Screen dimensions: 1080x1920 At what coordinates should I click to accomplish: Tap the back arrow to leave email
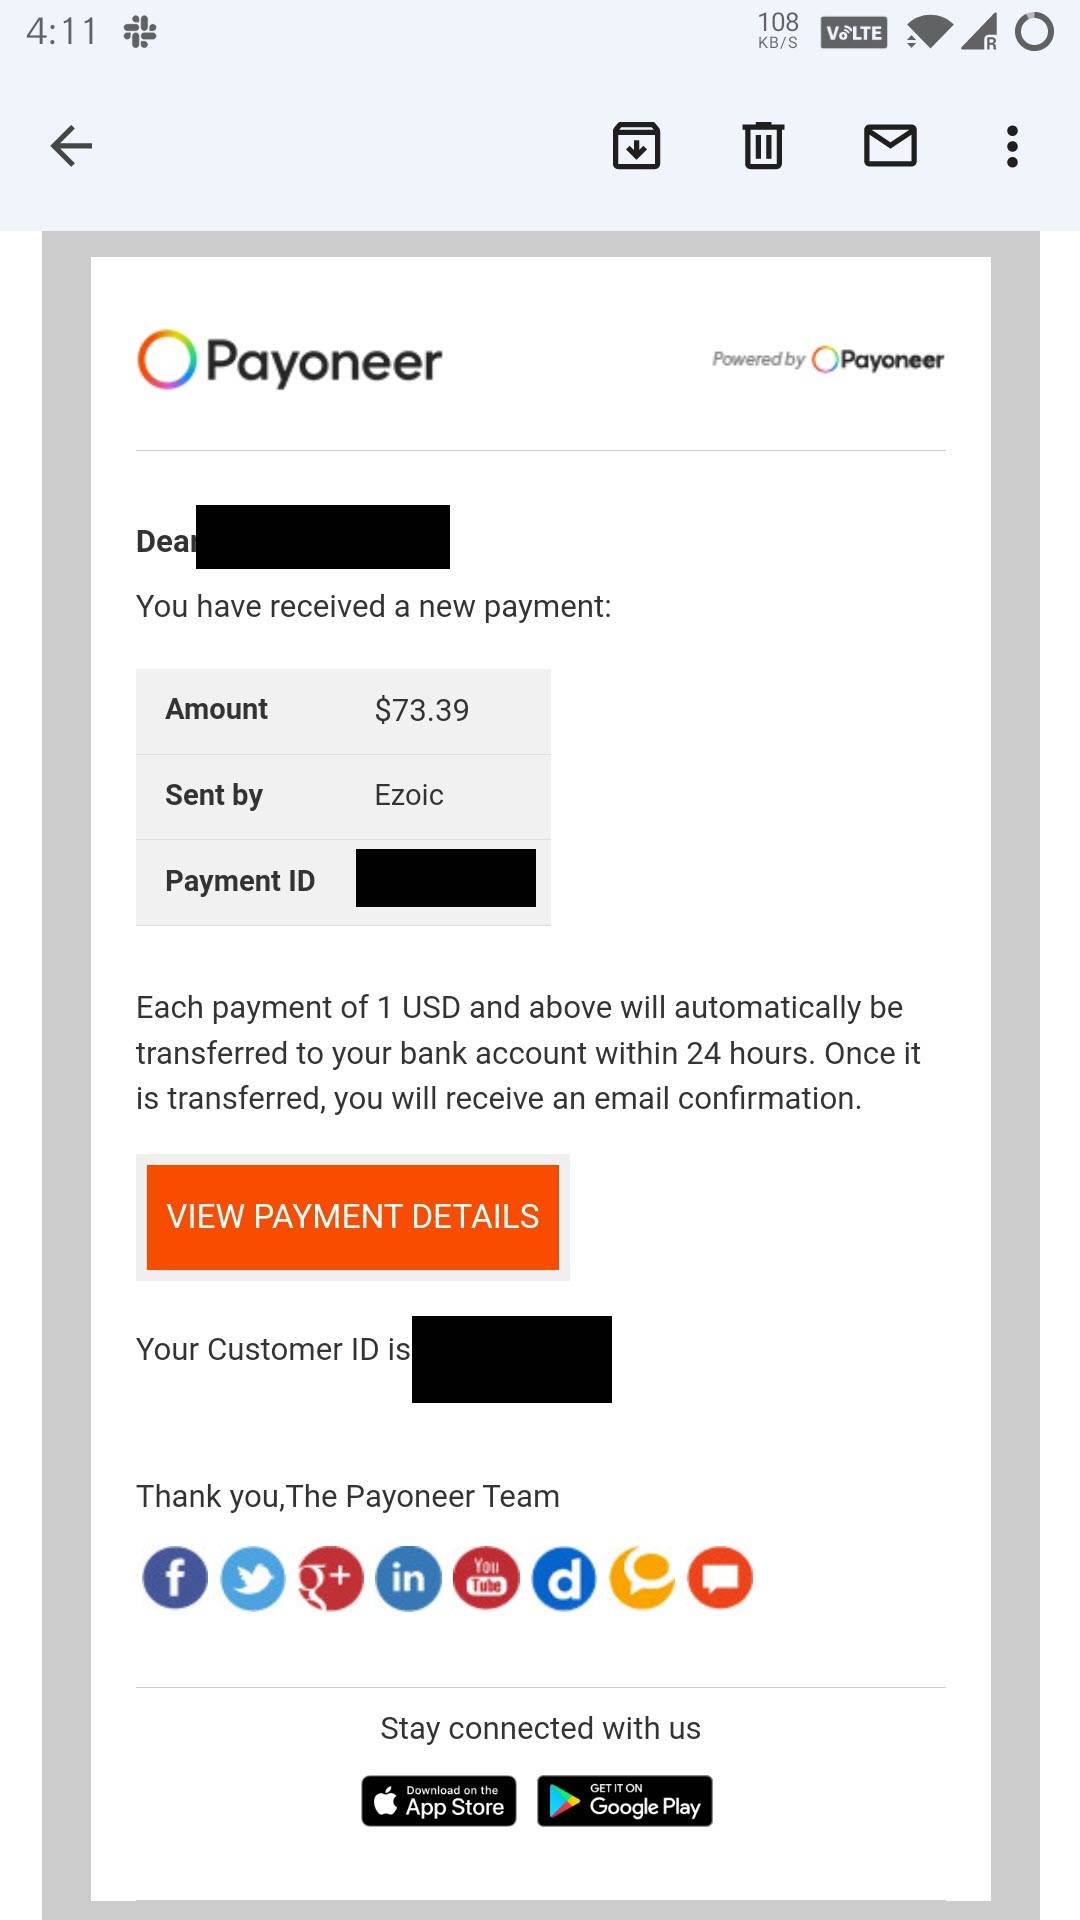click(71, 146)
